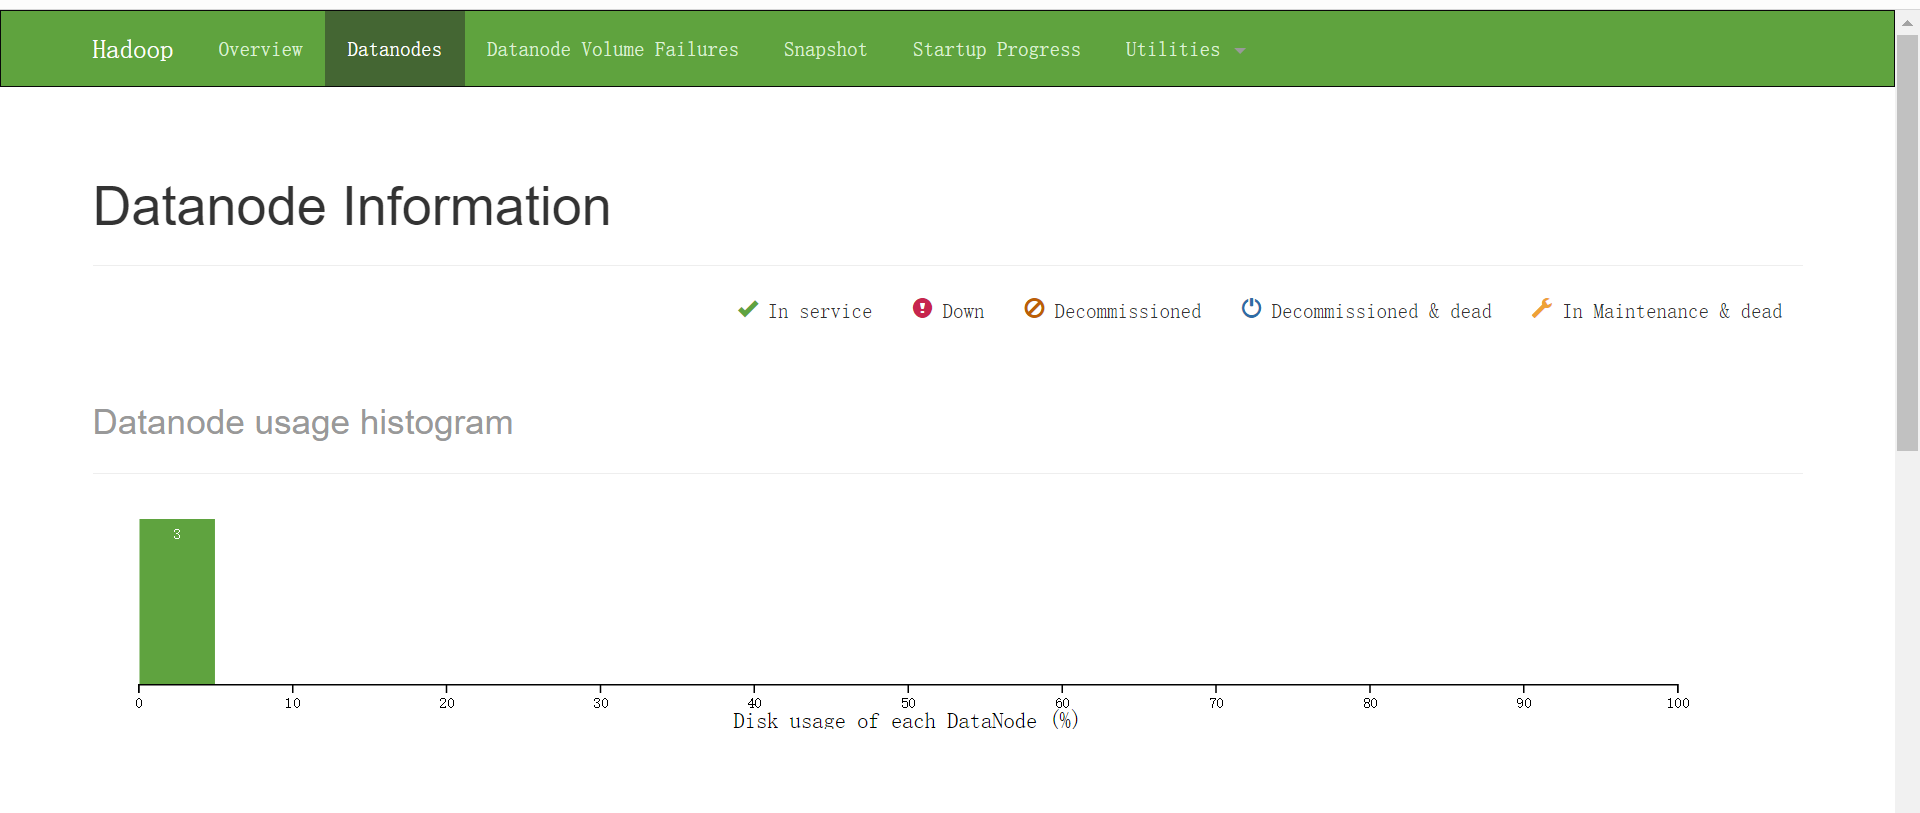Viewport: 1920px width, 813px height.
Task: Click the 'Decommissioned' legend label
Action: [x=1127, y=311]
